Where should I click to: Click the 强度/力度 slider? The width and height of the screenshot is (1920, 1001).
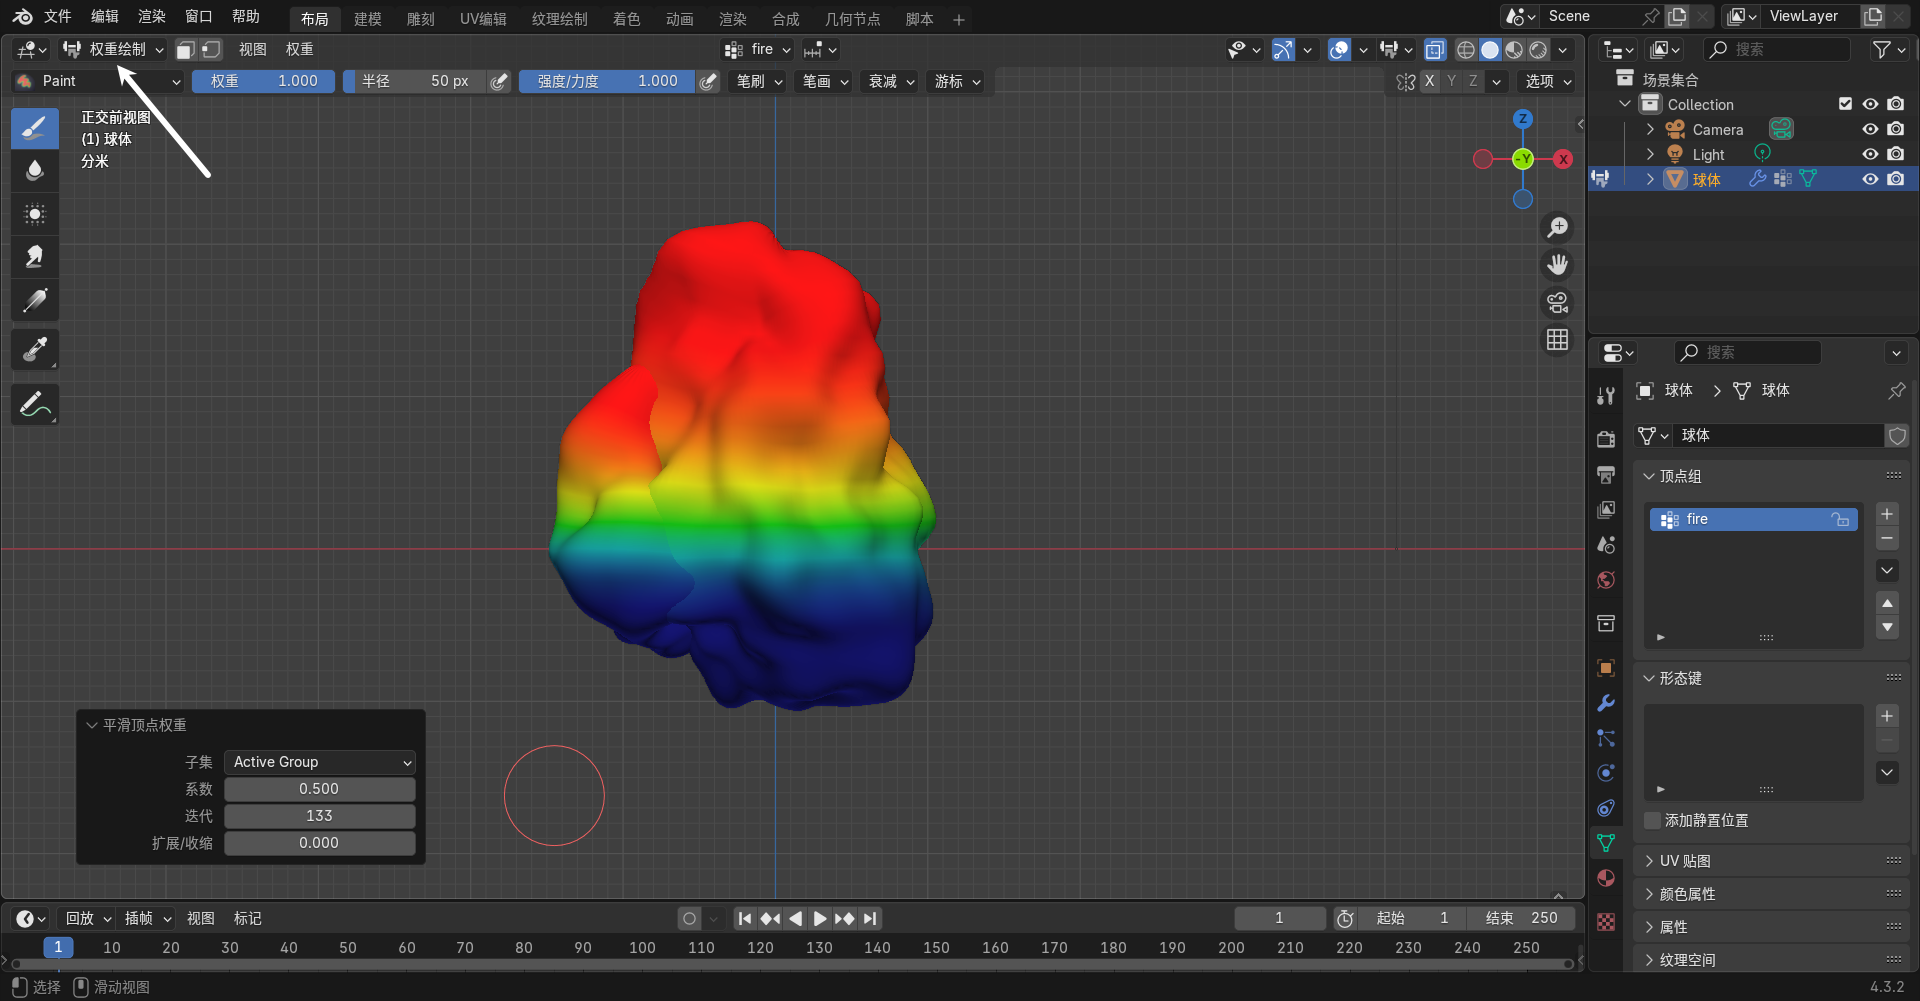tap(606, 81)
